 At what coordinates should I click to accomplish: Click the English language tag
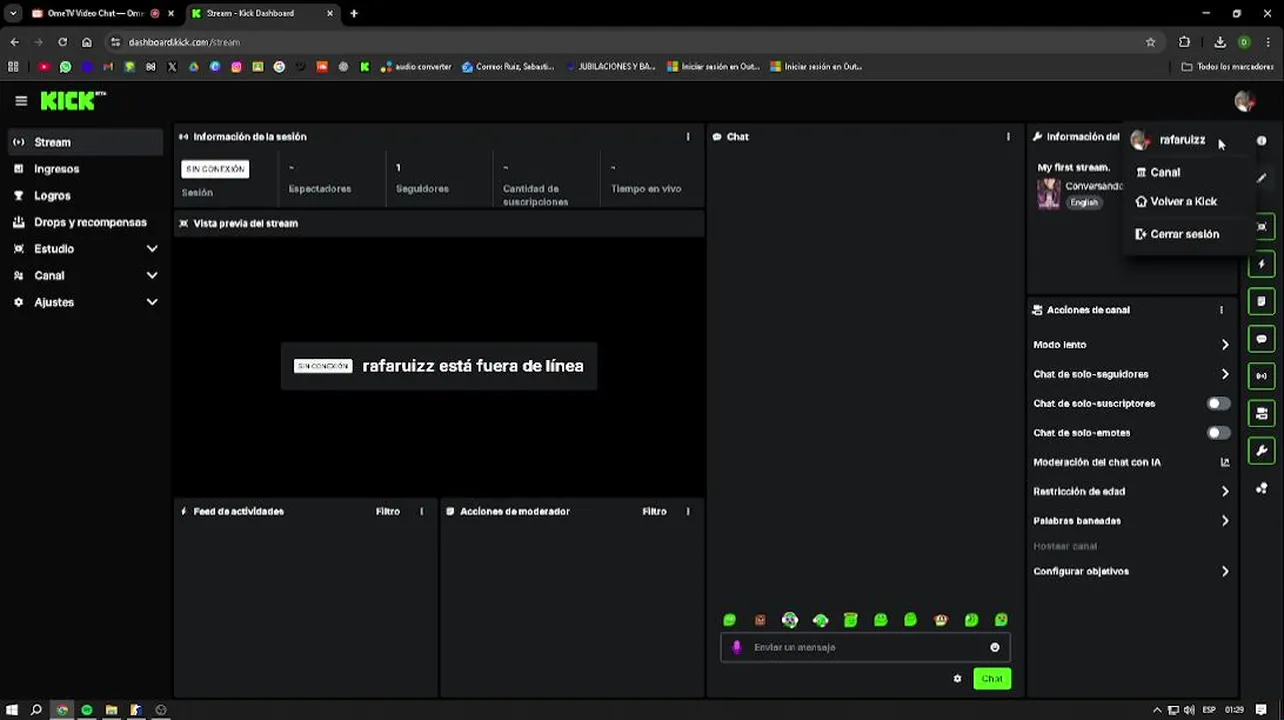tap(1083, 202)
